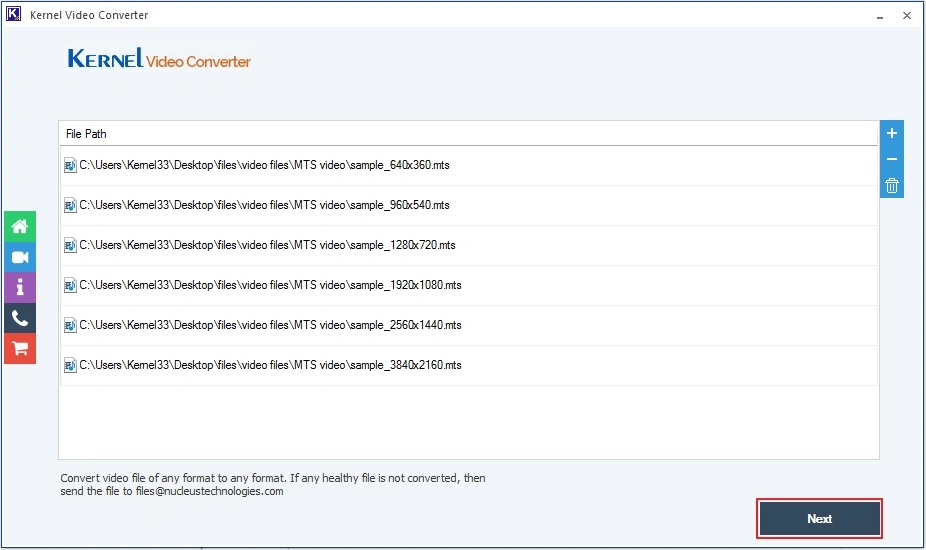Viewport: 926px width, 550px height.
Task: Remove a file with the minus icon
Action: tap(892, 159)
